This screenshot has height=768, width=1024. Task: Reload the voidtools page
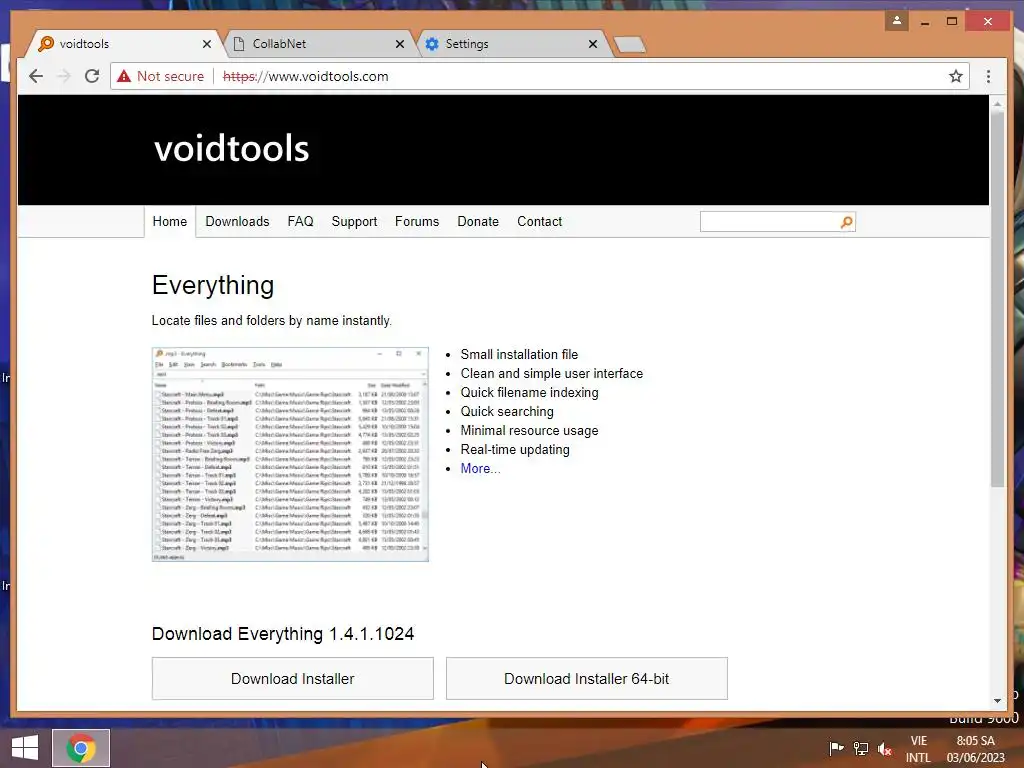(92, 76)
